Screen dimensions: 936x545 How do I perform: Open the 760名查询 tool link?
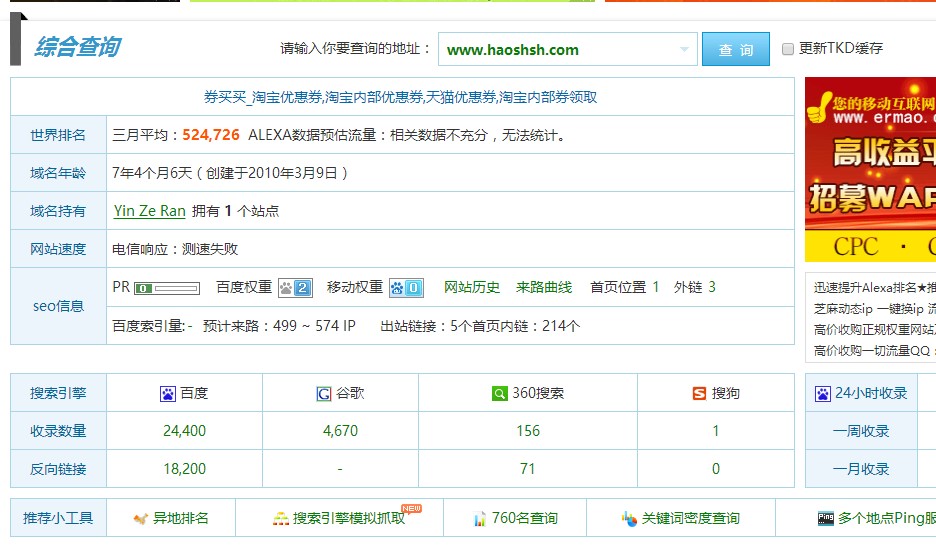pyautogui.click(x=524, y=518)
